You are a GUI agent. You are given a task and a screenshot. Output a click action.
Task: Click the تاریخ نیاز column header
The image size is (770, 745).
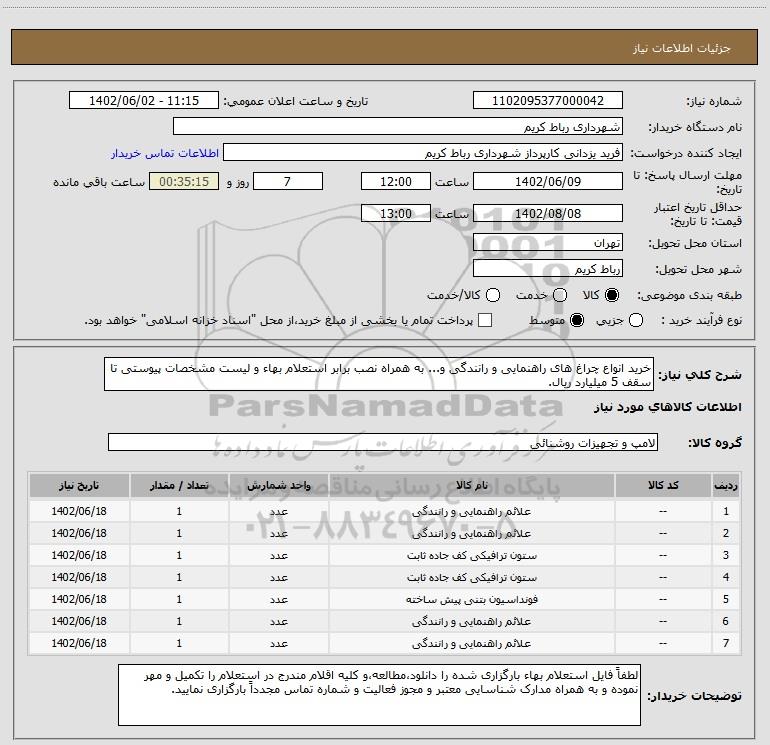tap(79, 485)
